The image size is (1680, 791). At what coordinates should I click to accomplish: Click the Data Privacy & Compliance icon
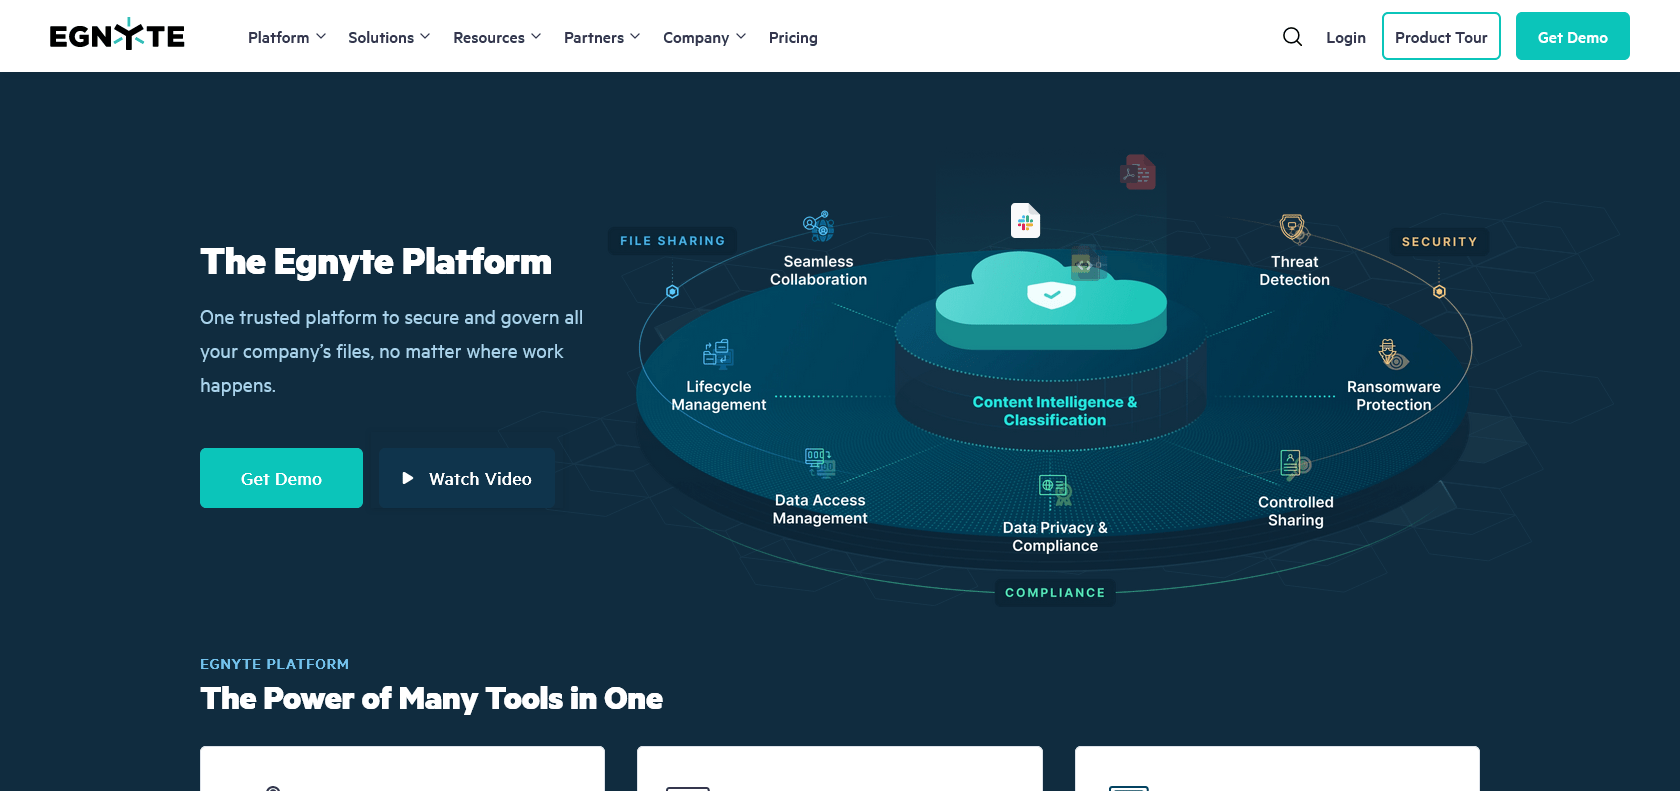click(x=1055, y=490)
